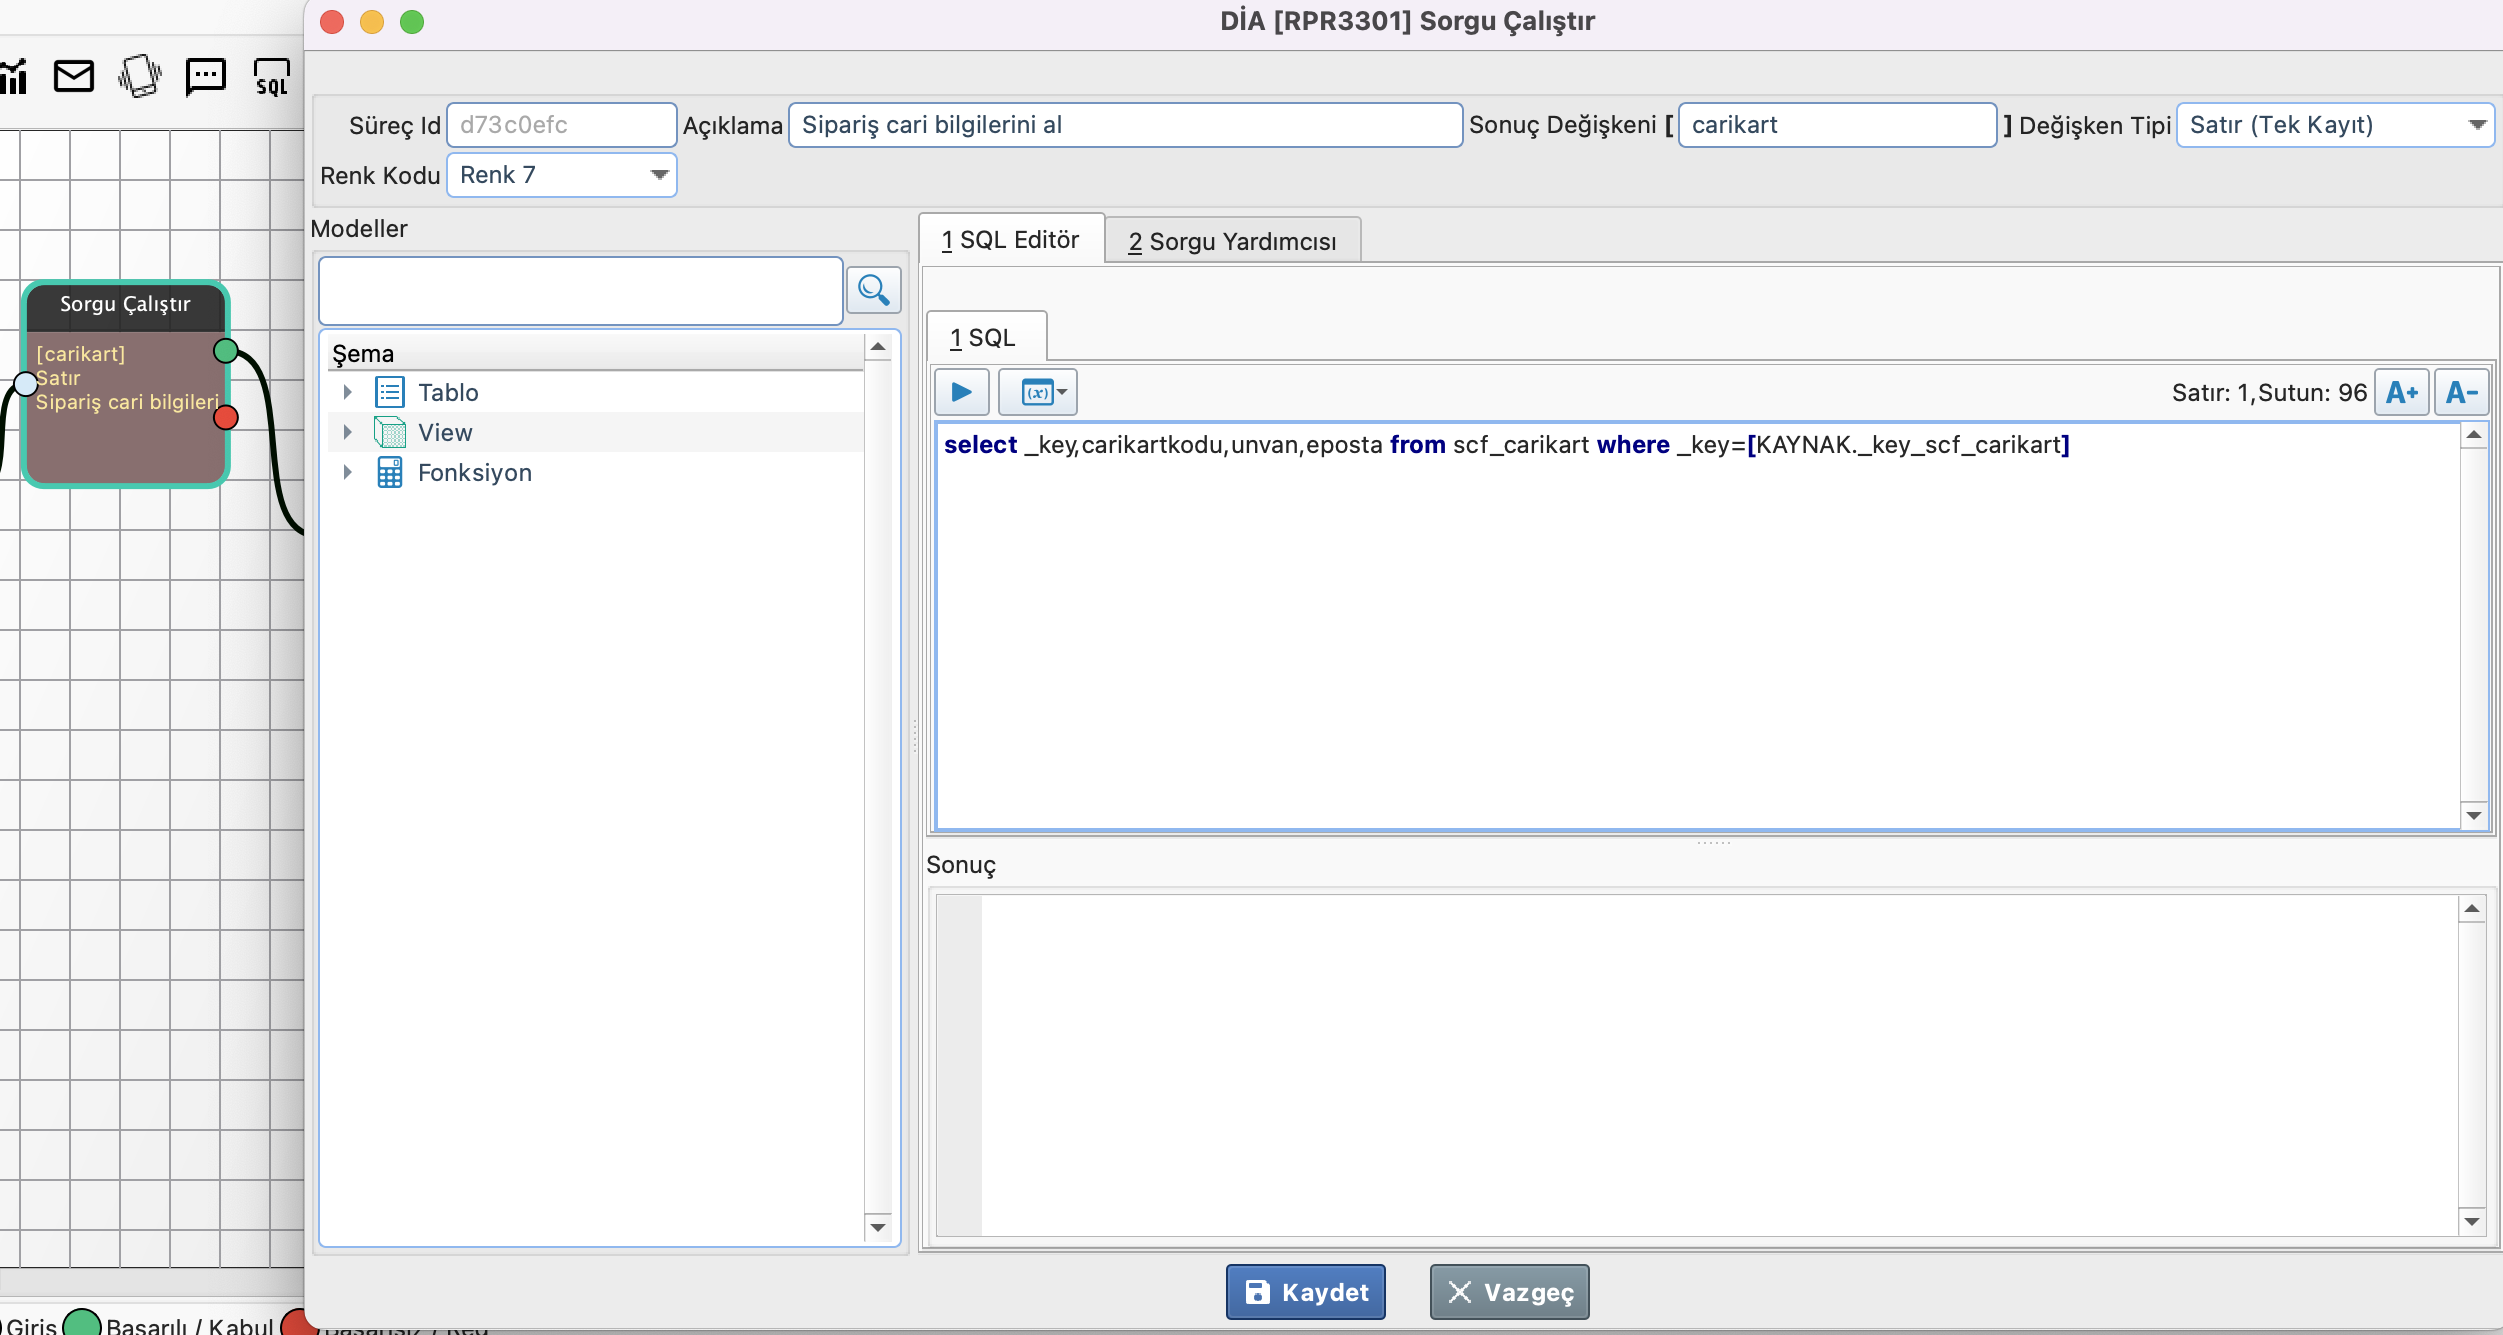Screen dimensions: 2503x1335
Task: Decrease editor font size with A-
Action: tap(2460, 392)
